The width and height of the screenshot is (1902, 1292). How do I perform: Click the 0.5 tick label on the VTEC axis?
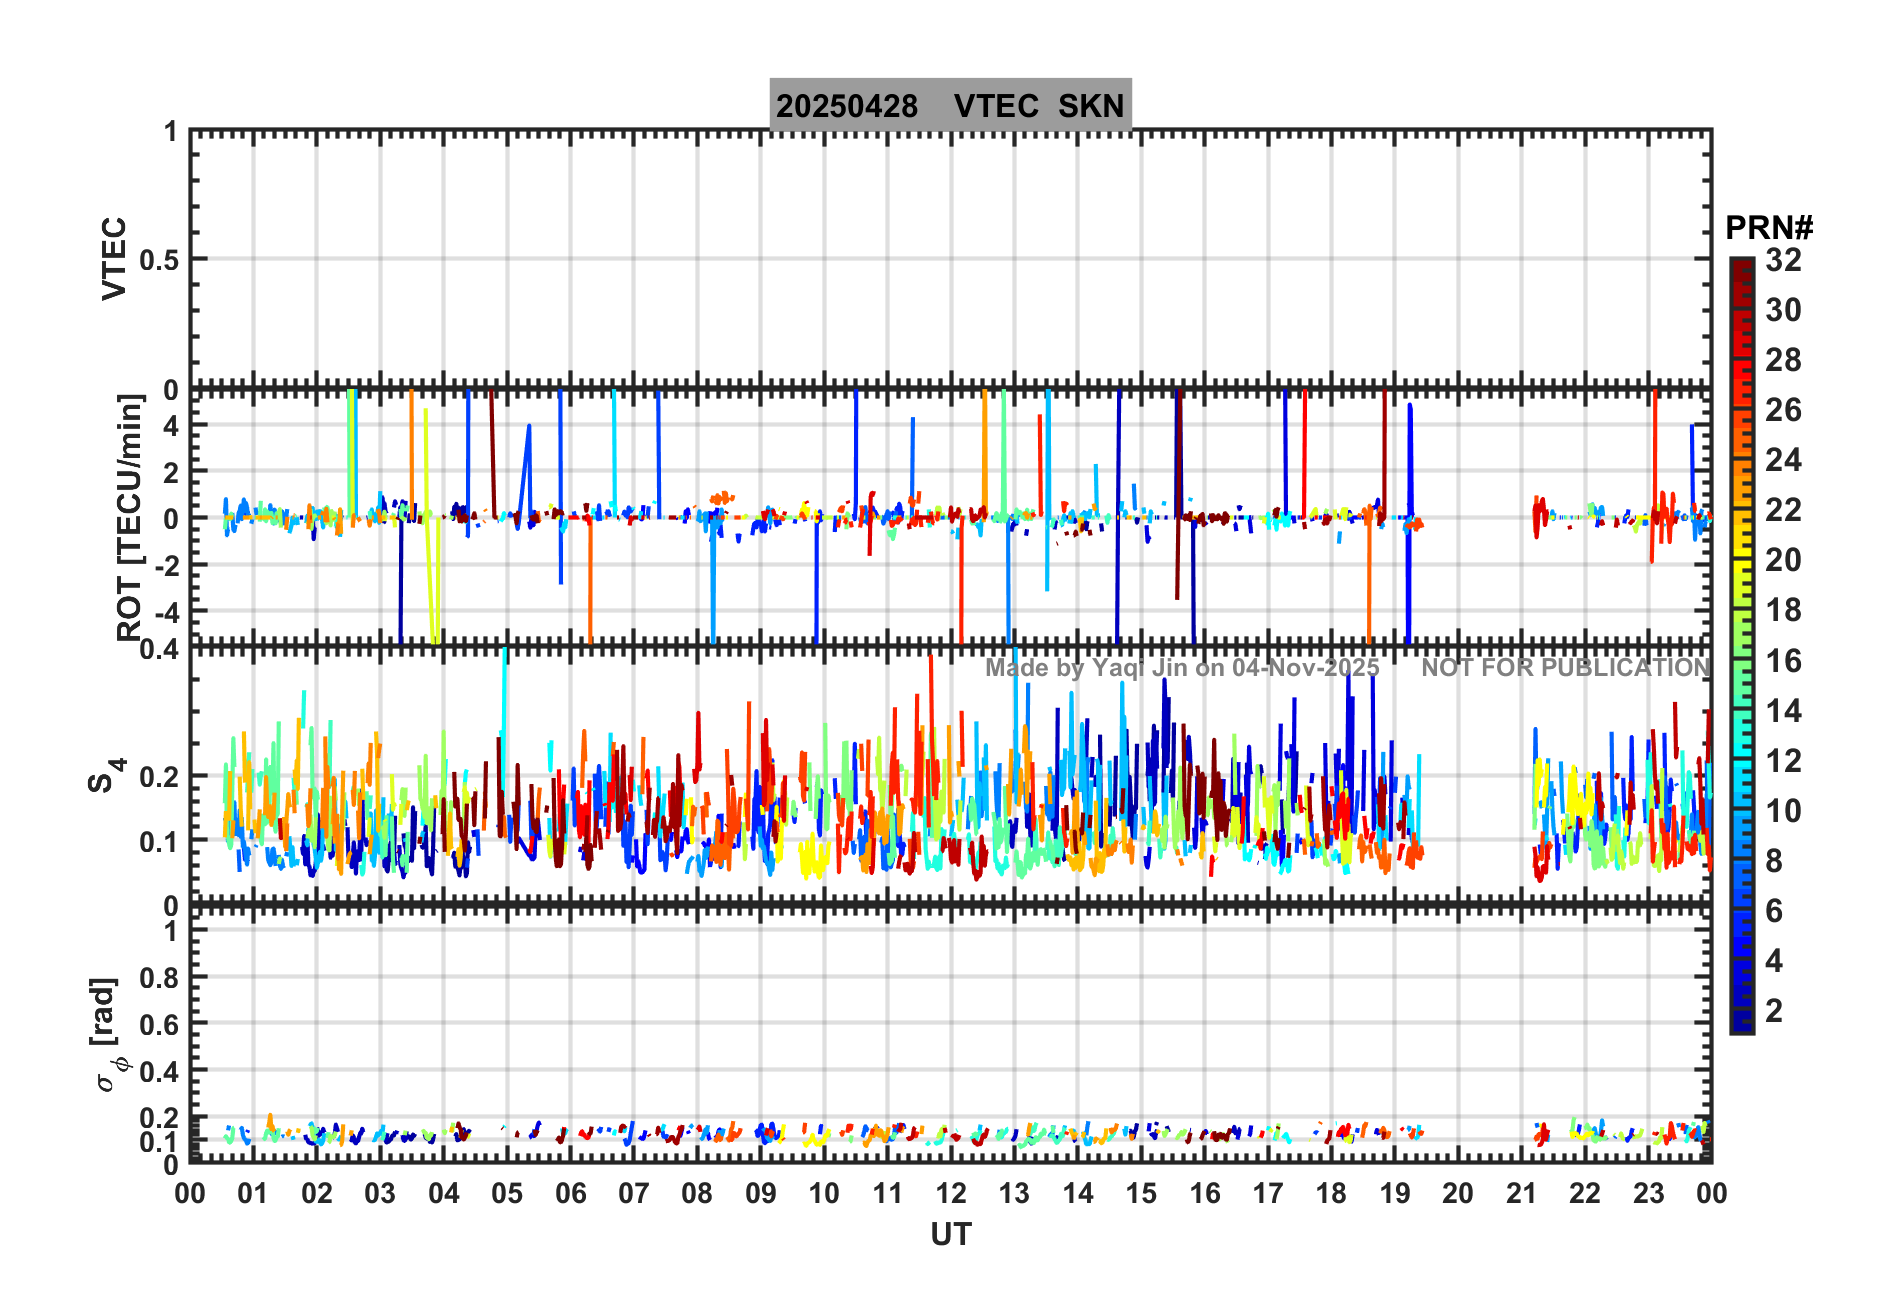(159, 260)
